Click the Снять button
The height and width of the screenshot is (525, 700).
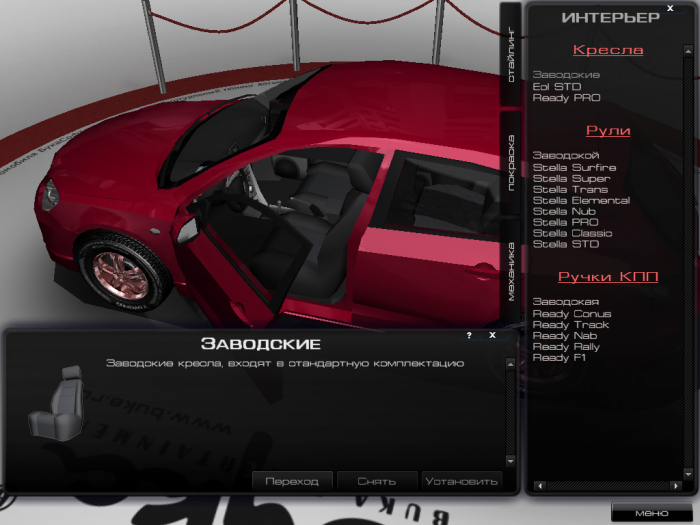click(x=377, y=481)
